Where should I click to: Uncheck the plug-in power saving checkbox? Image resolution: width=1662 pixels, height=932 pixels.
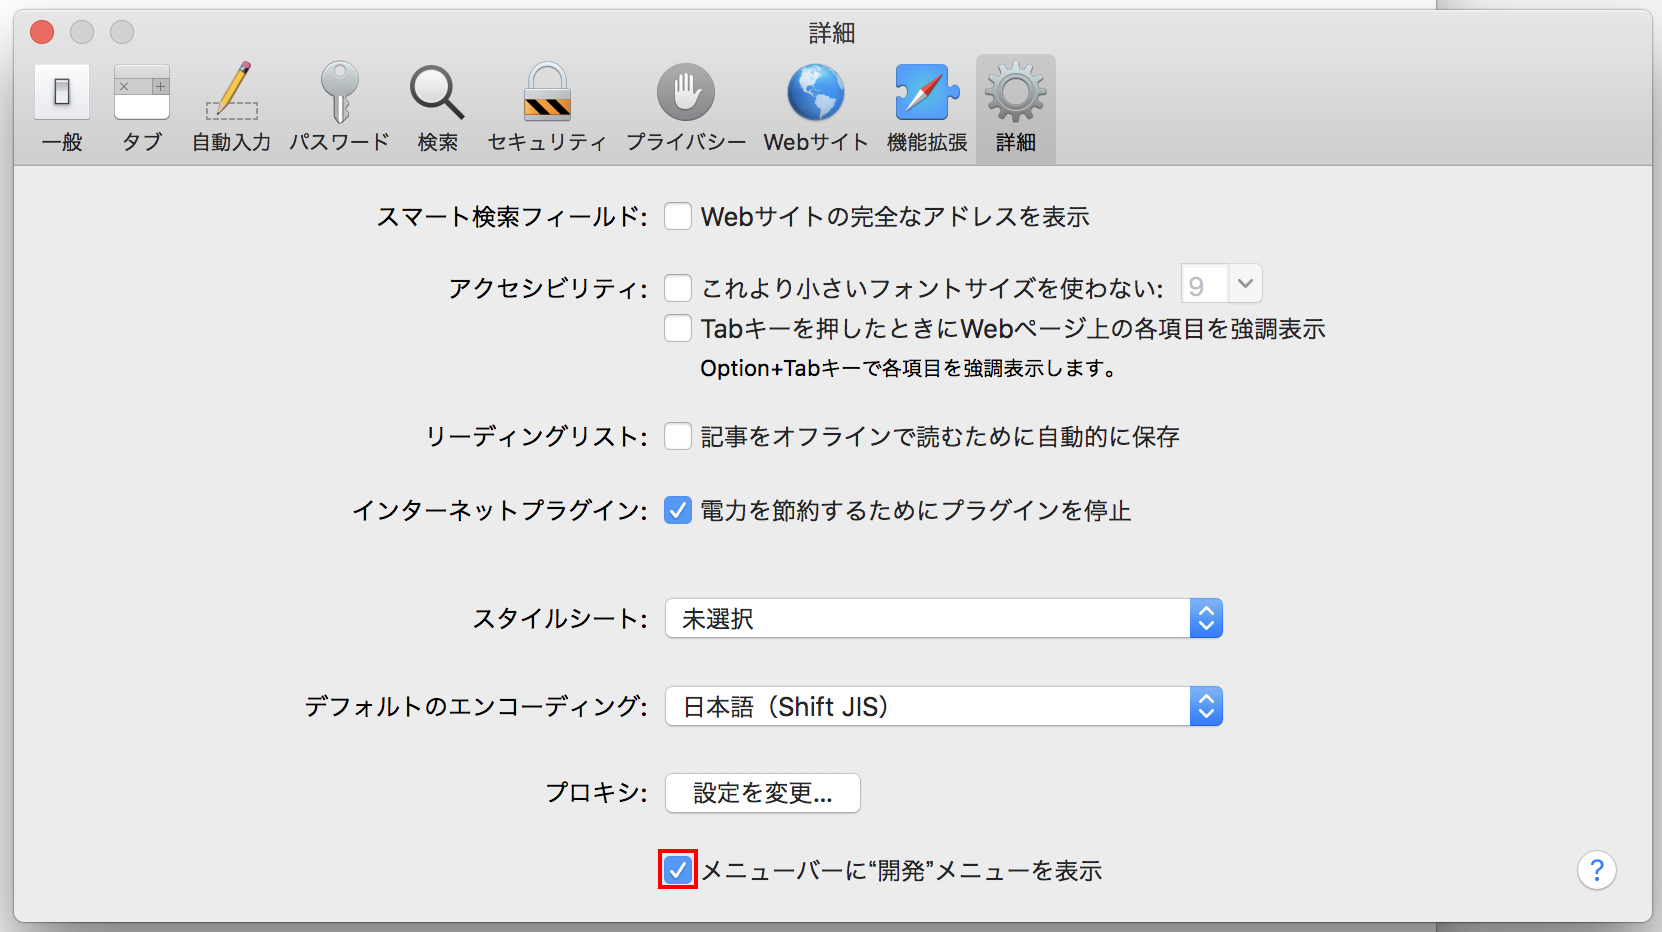point(678,510)
